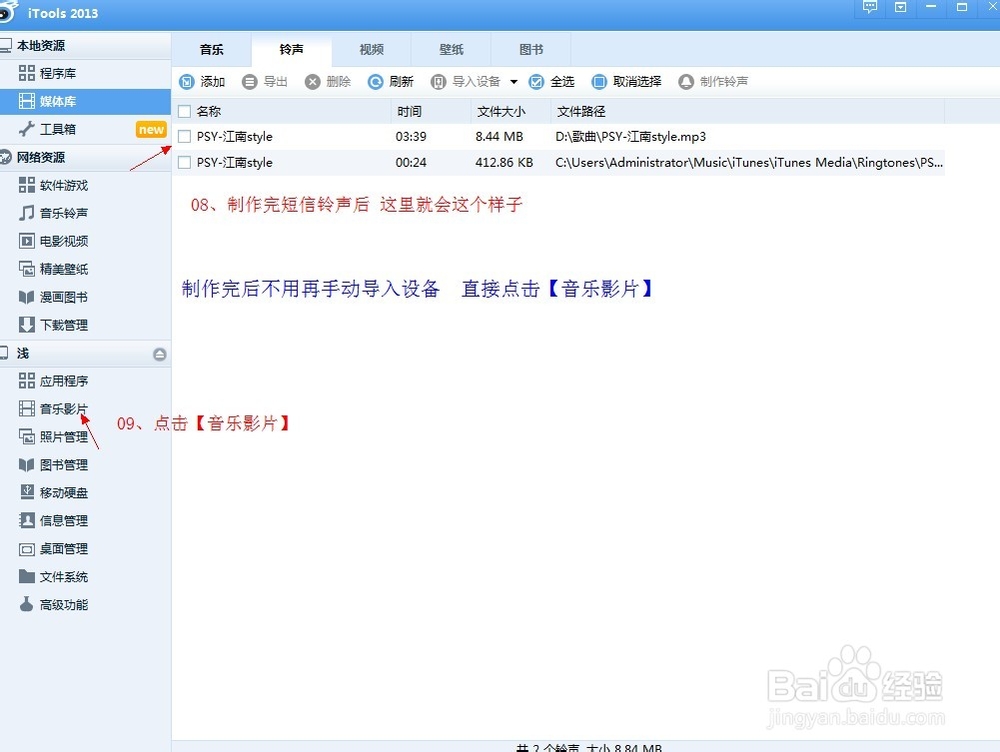
Task: Check the first PSY-江南style ringtone row
Action: [x=185, y=136]
